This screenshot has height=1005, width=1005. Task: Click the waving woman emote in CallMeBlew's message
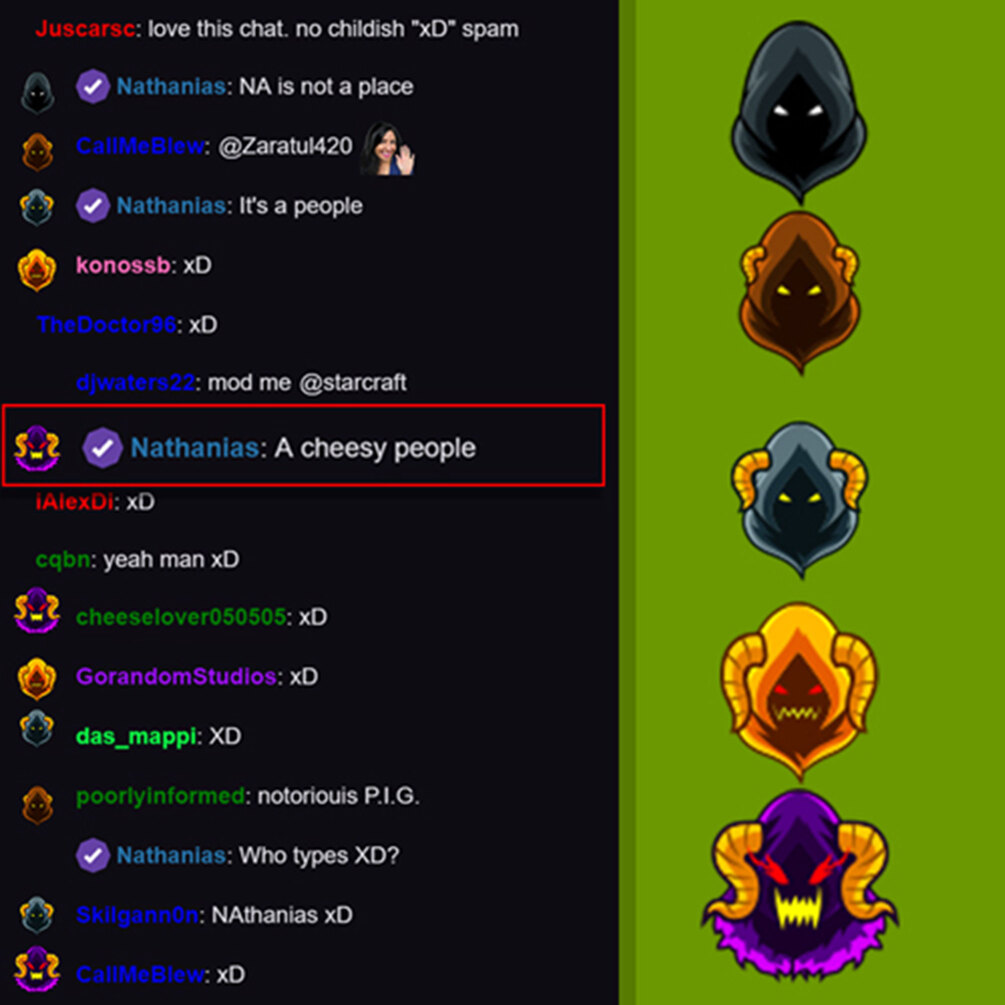tap(387, 148)
